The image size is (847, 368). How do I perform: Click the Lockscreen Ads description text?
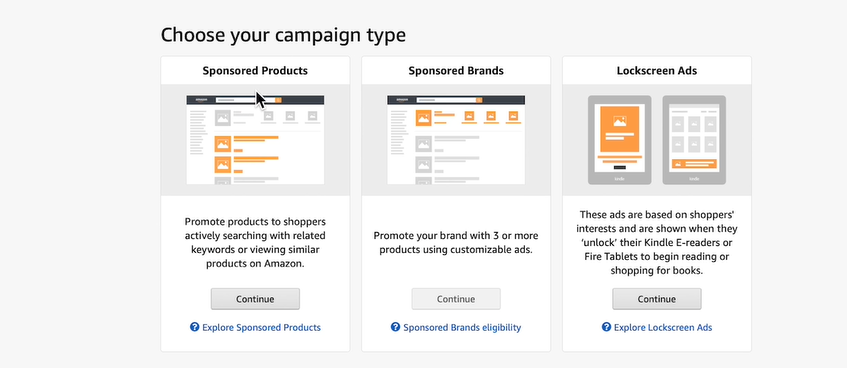click(x=657, y=243)
